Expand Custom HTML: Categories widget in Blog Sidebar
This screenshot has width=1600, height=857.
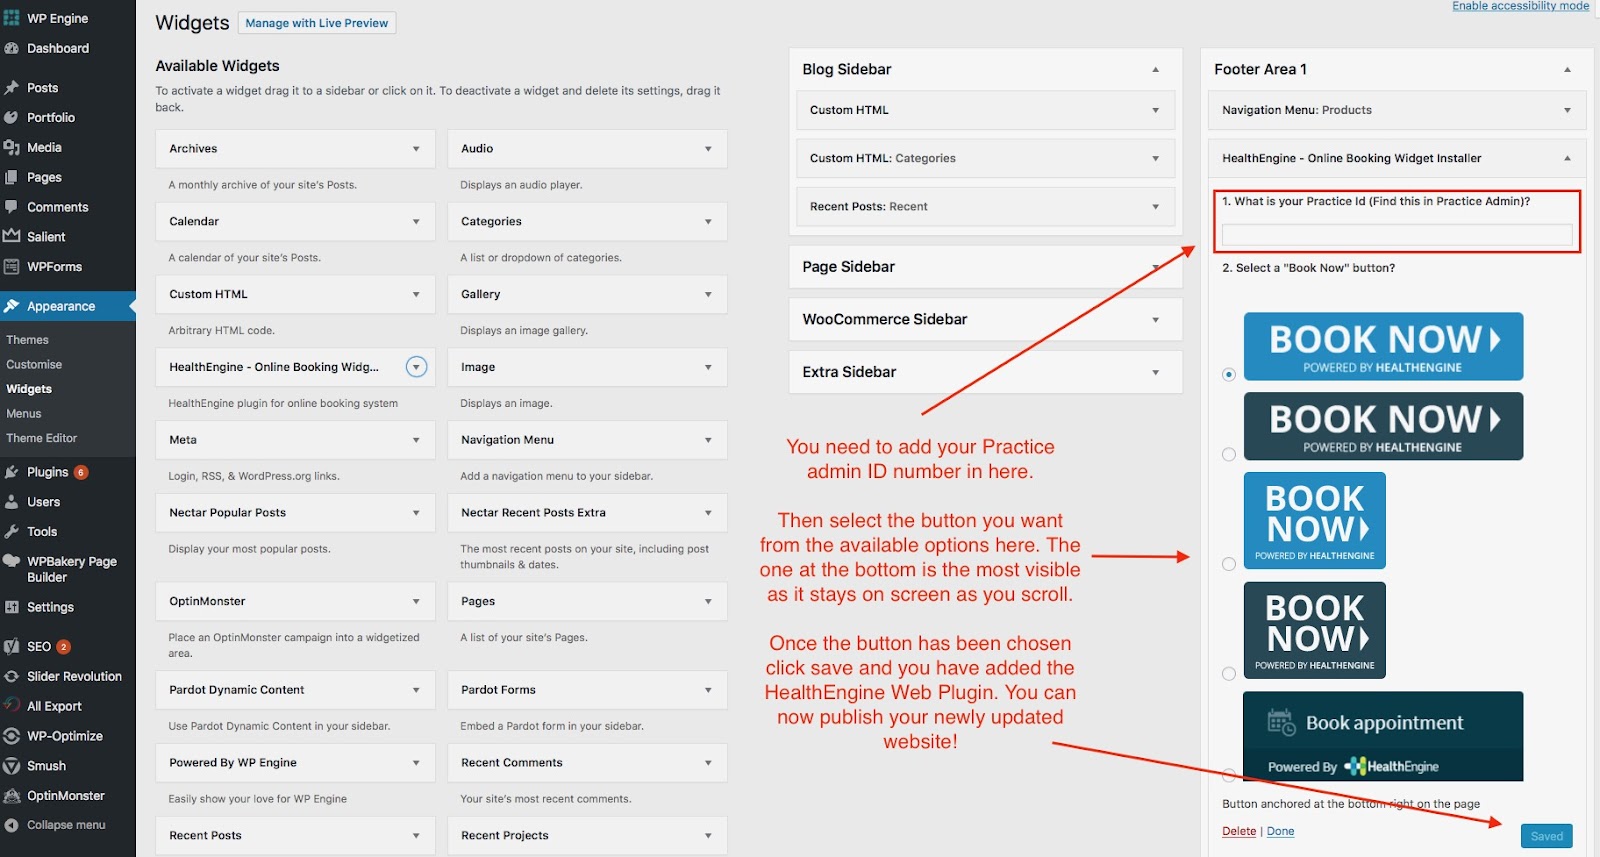pos(1155,159)
